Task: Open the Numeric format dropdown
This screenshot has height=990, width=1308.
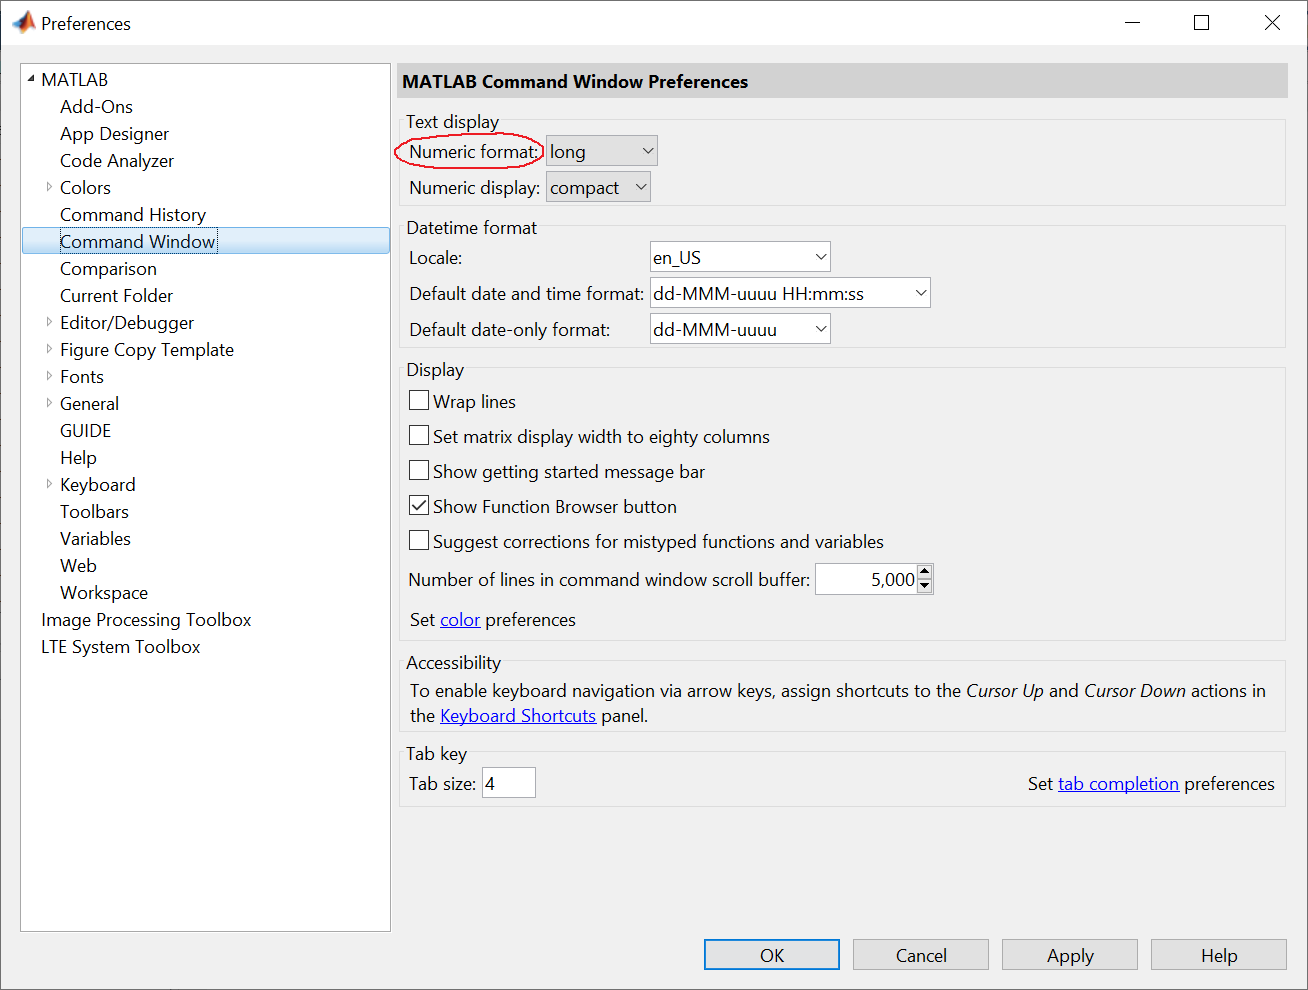Action: 602,151
